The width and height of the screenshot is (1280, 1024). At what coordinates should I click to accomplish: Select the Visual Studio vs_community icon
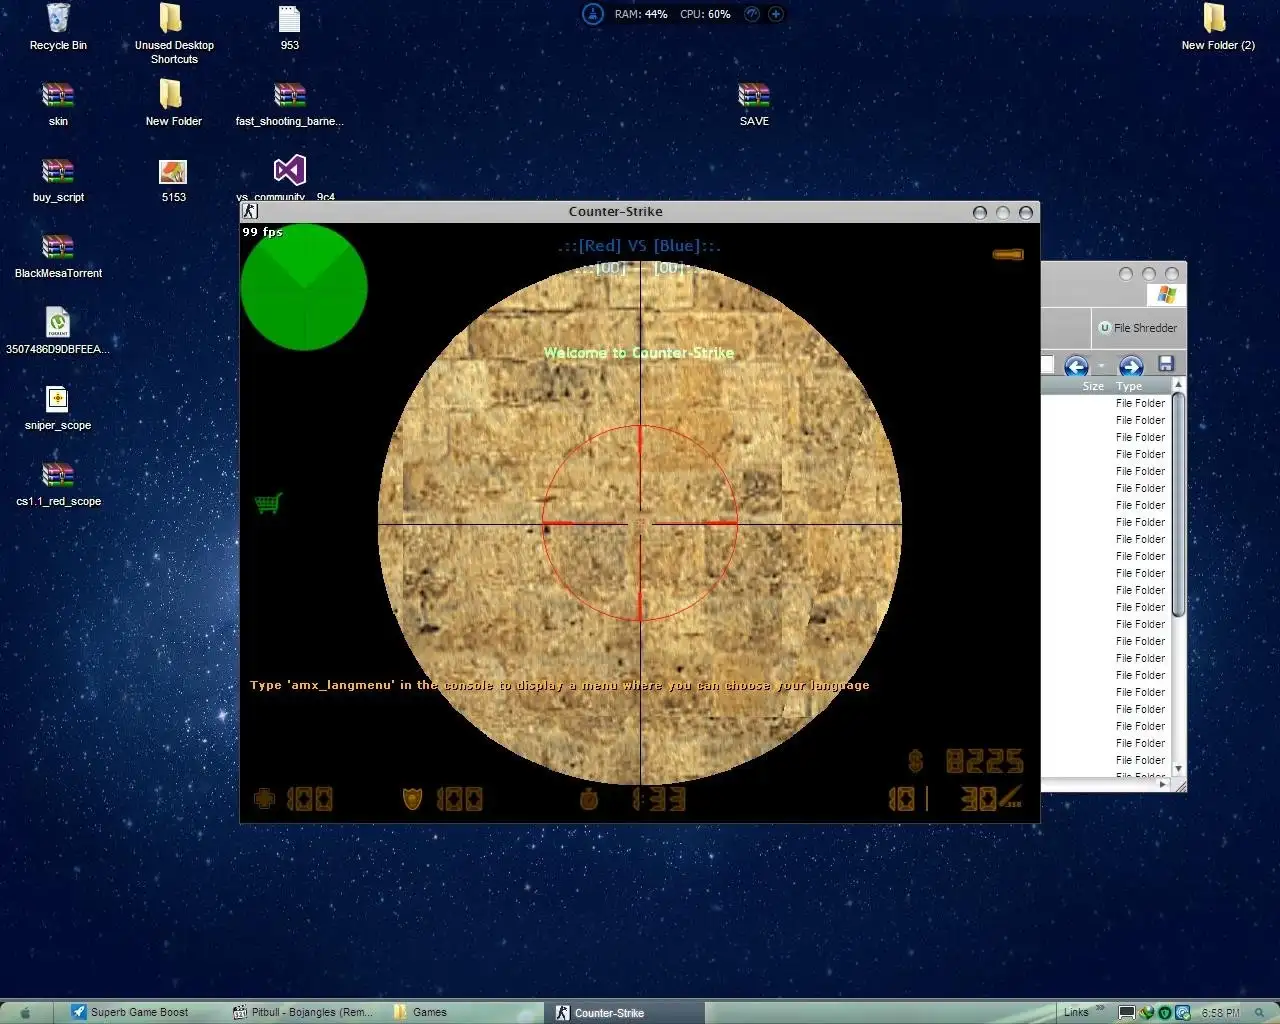click(x=289, y=170)
